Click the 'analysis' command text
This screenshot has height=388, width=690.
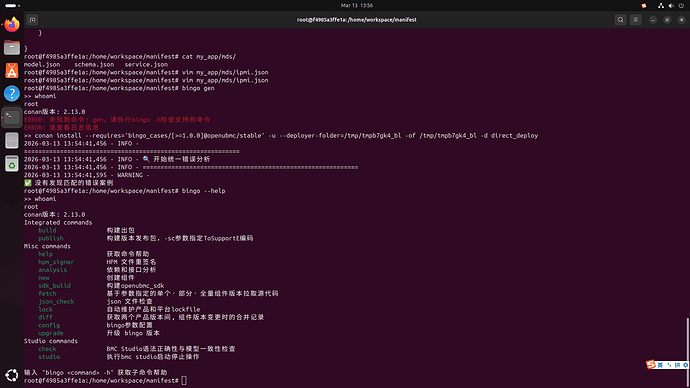52,270
